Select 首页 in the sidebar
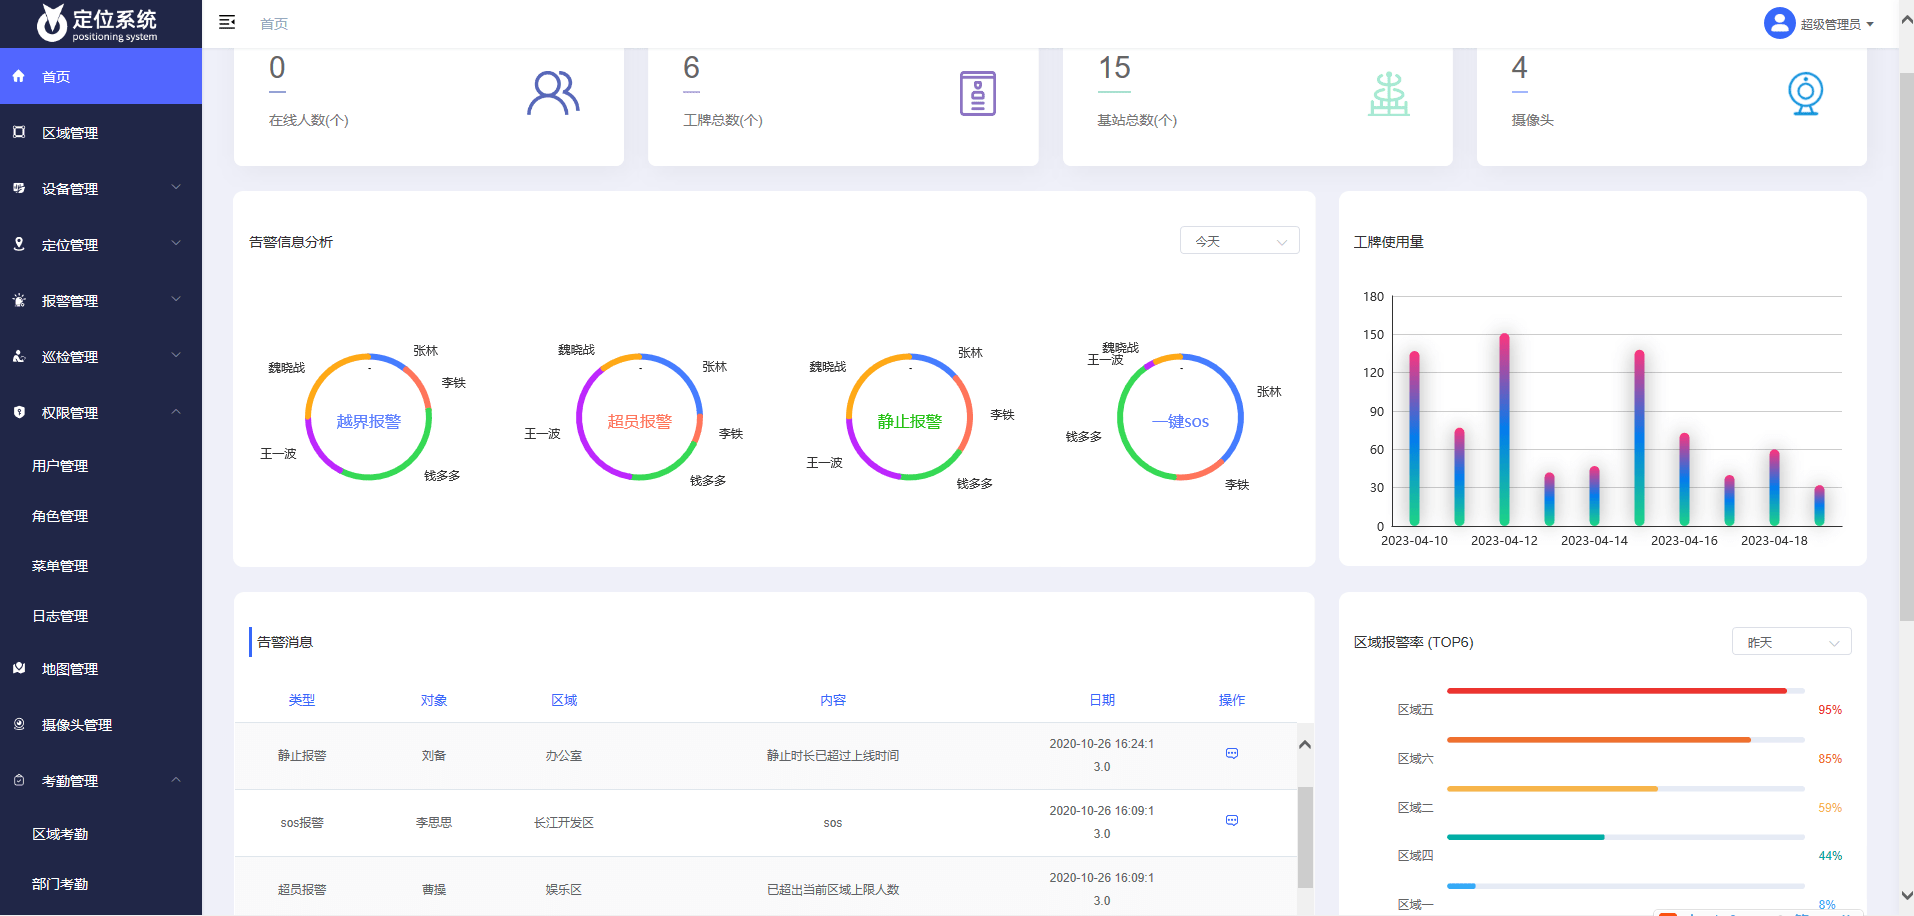The image size is (1914, 916). tap(101, 76)
